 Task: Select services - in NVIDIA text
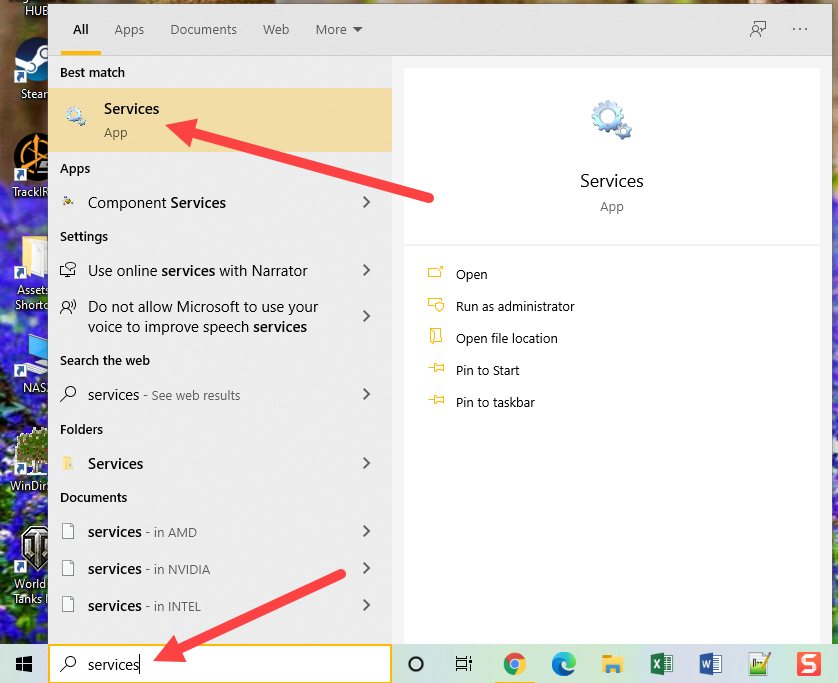pyautogui.click(x=149, y=569)
